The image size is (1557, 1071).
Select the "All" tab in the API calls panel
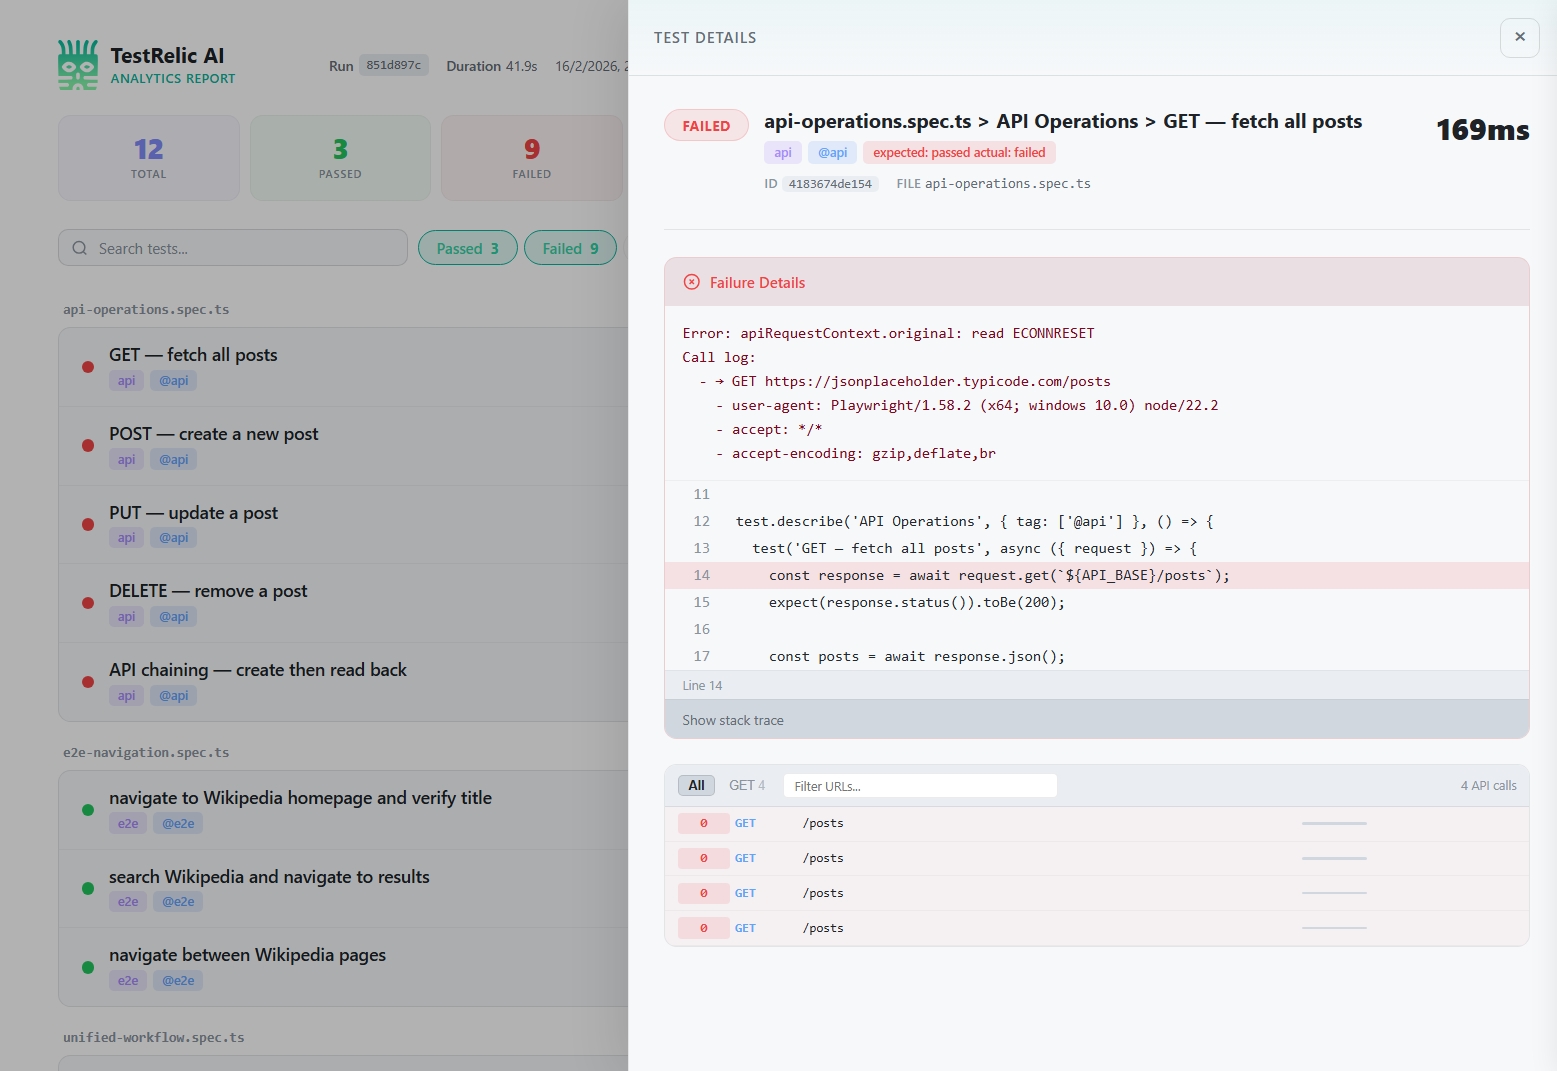[x=696, y=785]
